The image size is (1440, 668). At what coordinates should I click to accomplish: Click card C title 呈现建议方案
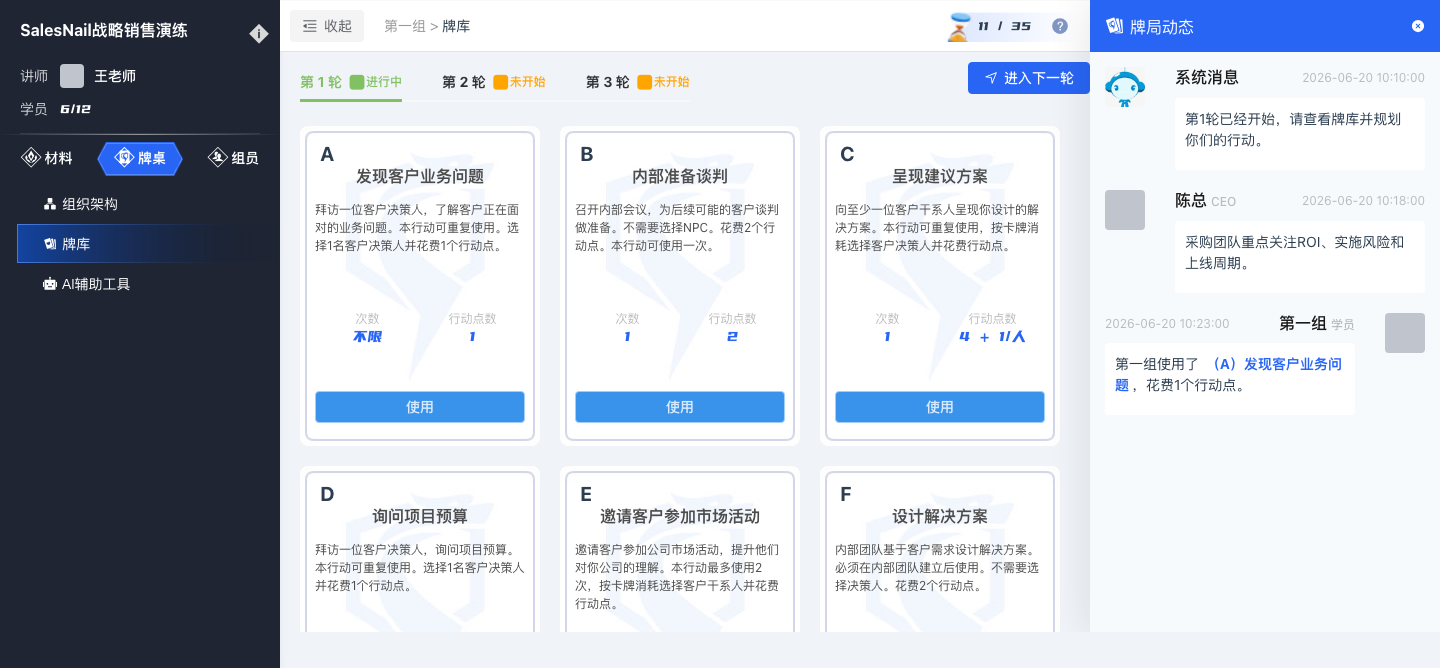[940, 177]
